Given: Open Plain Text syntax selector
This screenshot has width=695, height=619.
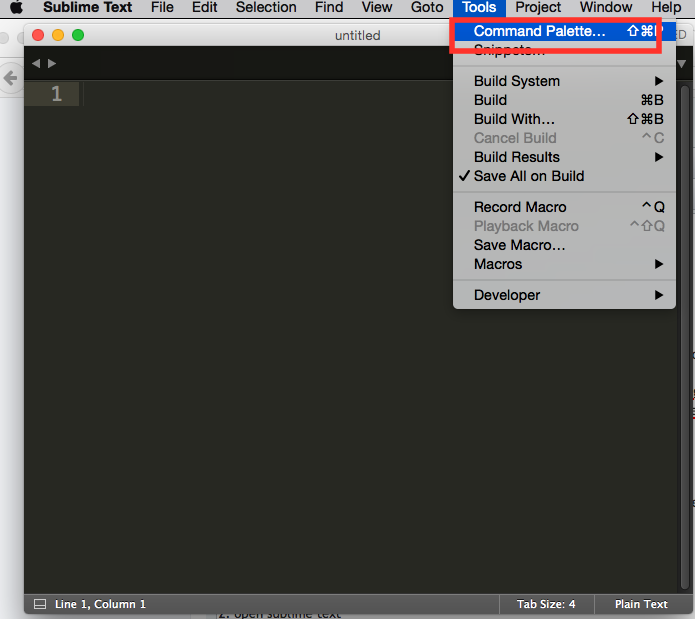Looking at the screenshot, I should [x=640, y=604].
